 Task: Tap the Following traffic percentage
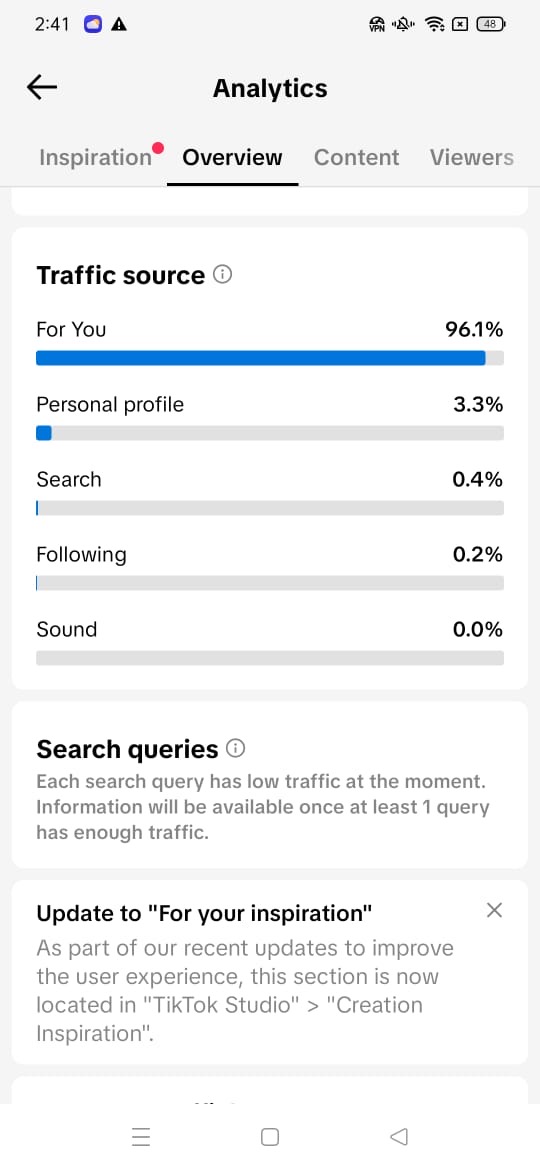477,554
